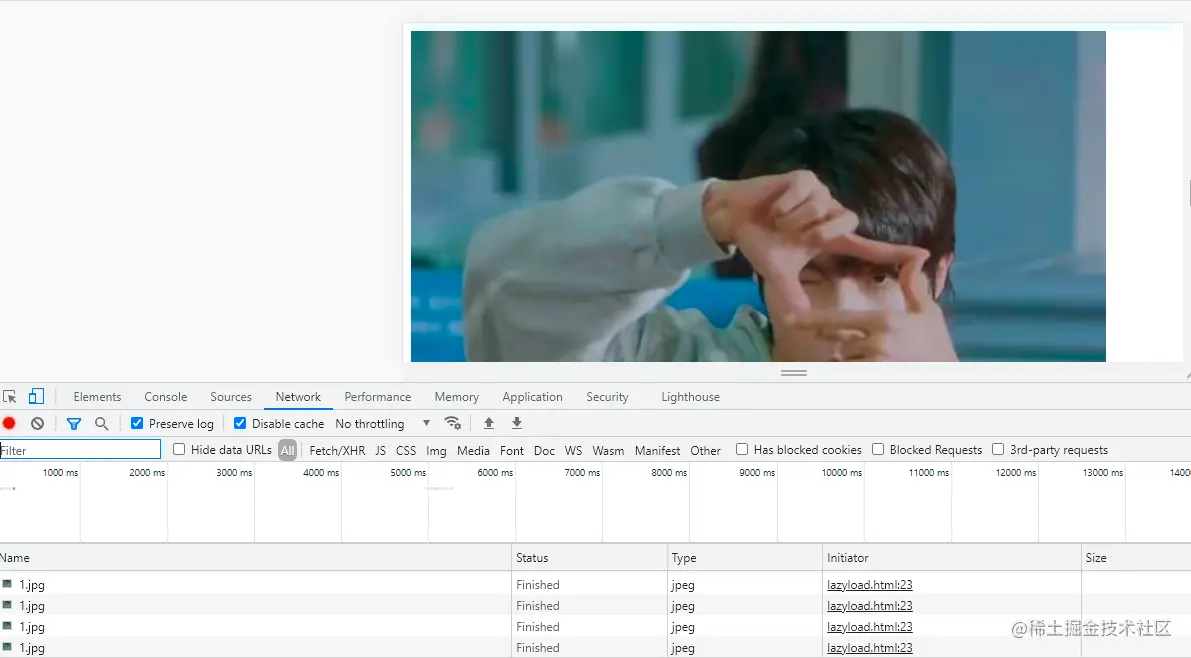Screen dimensions: 1191x658
Task: Check the 3rd-party requests option
Action: (998, 449)
